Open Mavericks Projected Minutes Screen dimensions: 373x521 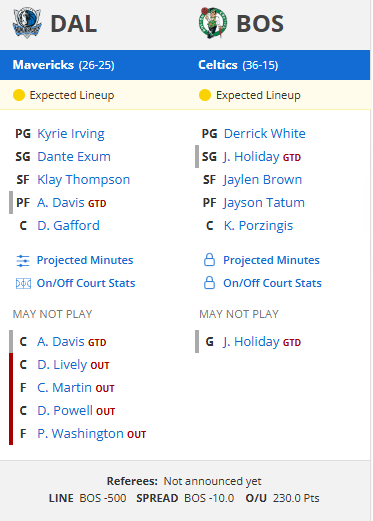(85, 260)
